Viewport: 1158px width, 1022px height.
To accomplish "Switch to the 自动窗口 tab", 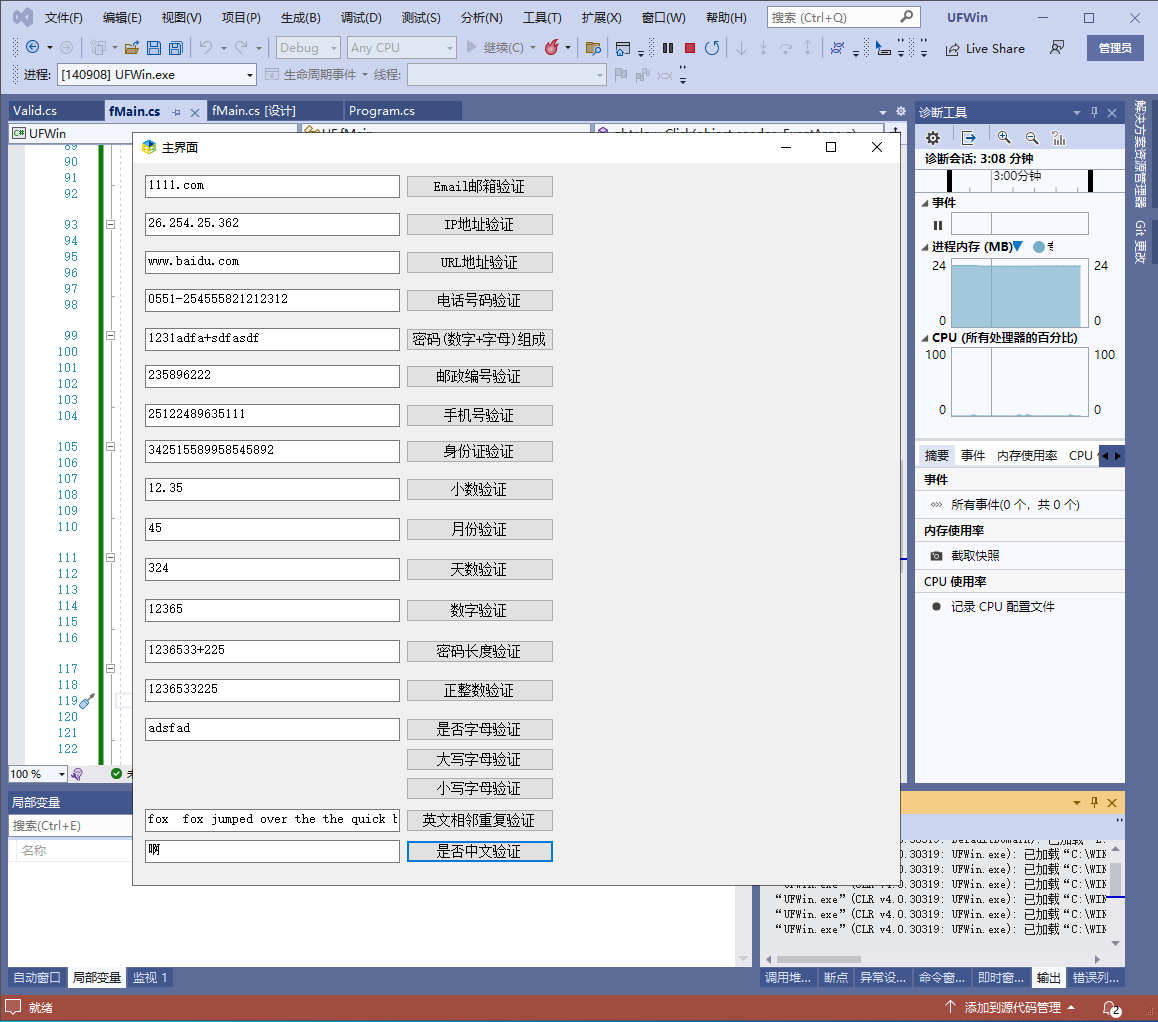I will pyautogui.click(x=37, y=978).
